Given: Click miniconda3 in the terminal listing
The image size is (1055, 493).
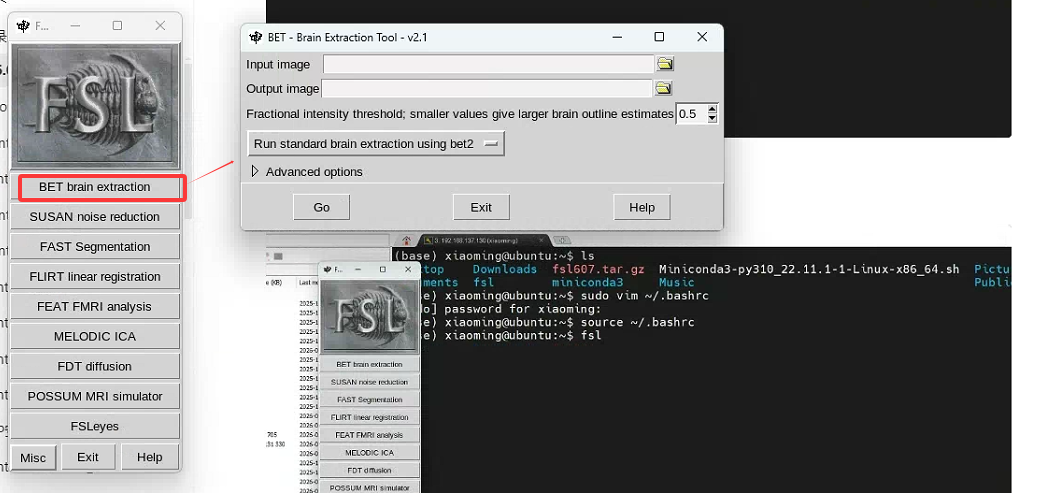Looking at the screenshot, I should (587, 282).
